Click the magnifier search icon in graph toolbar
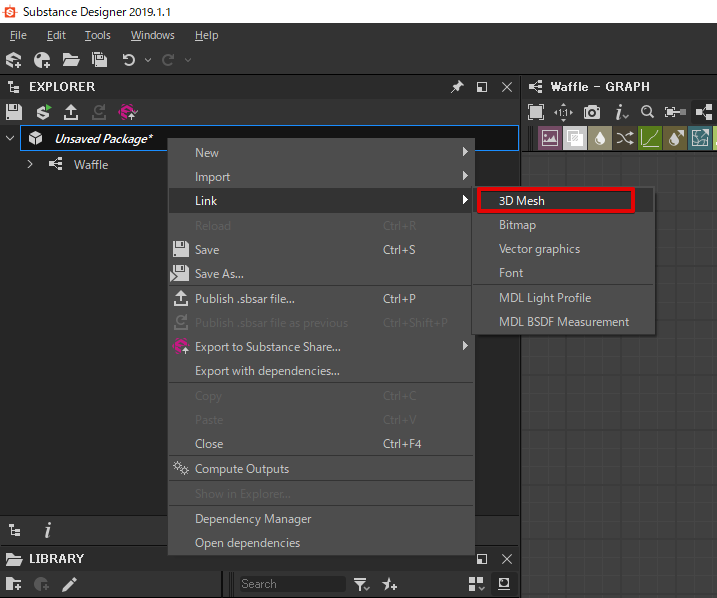This screenshot has width=717, height=598. point(647,112)
